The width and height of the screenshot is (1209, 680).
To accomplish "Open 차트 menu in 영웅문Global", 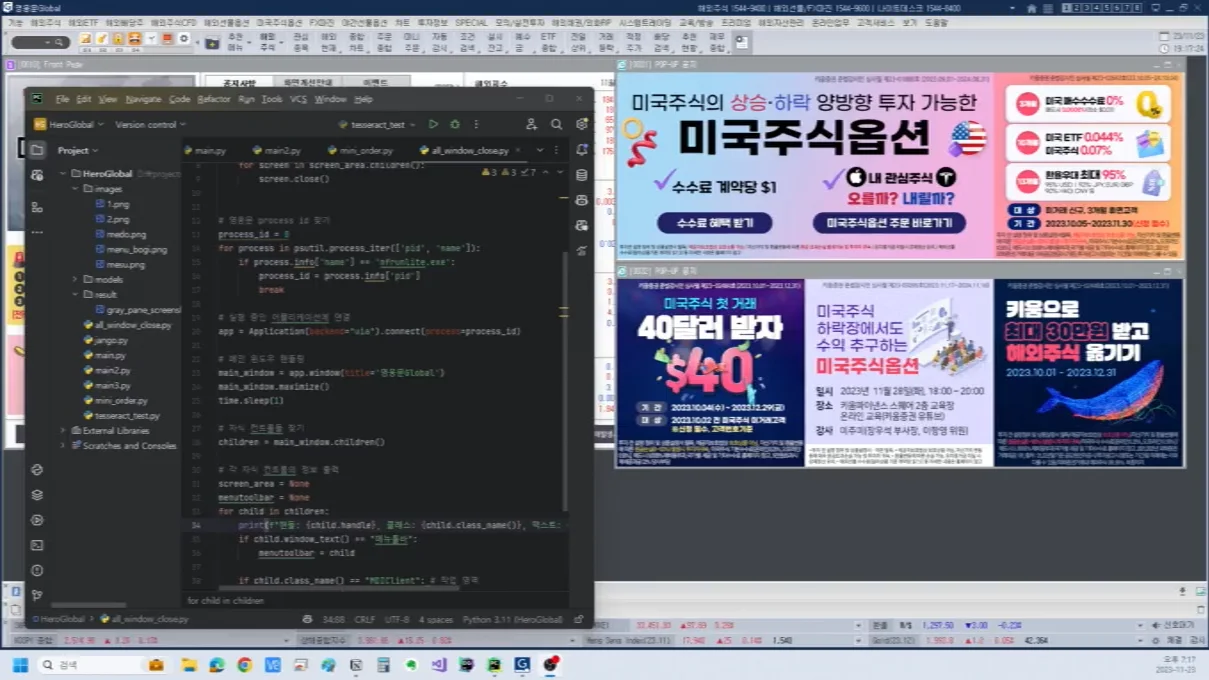I will [402, 21].
